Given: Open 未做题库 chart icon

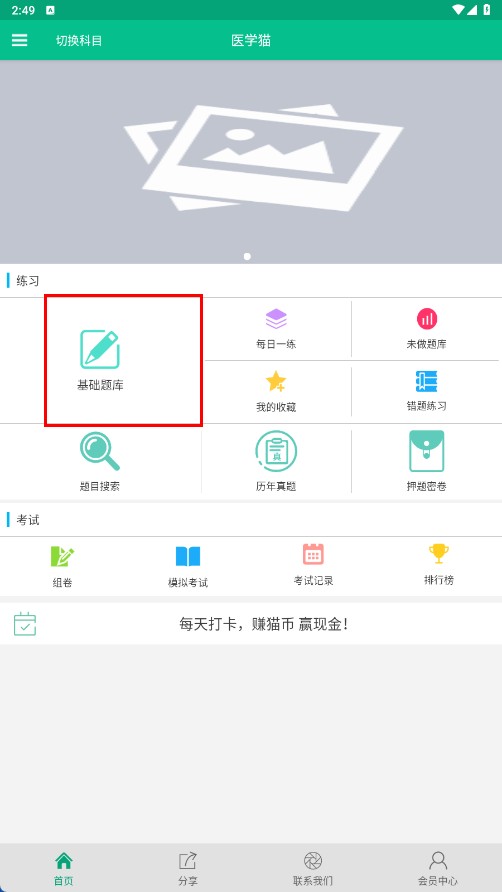Looking at the screenshot, I should point(427,319).
